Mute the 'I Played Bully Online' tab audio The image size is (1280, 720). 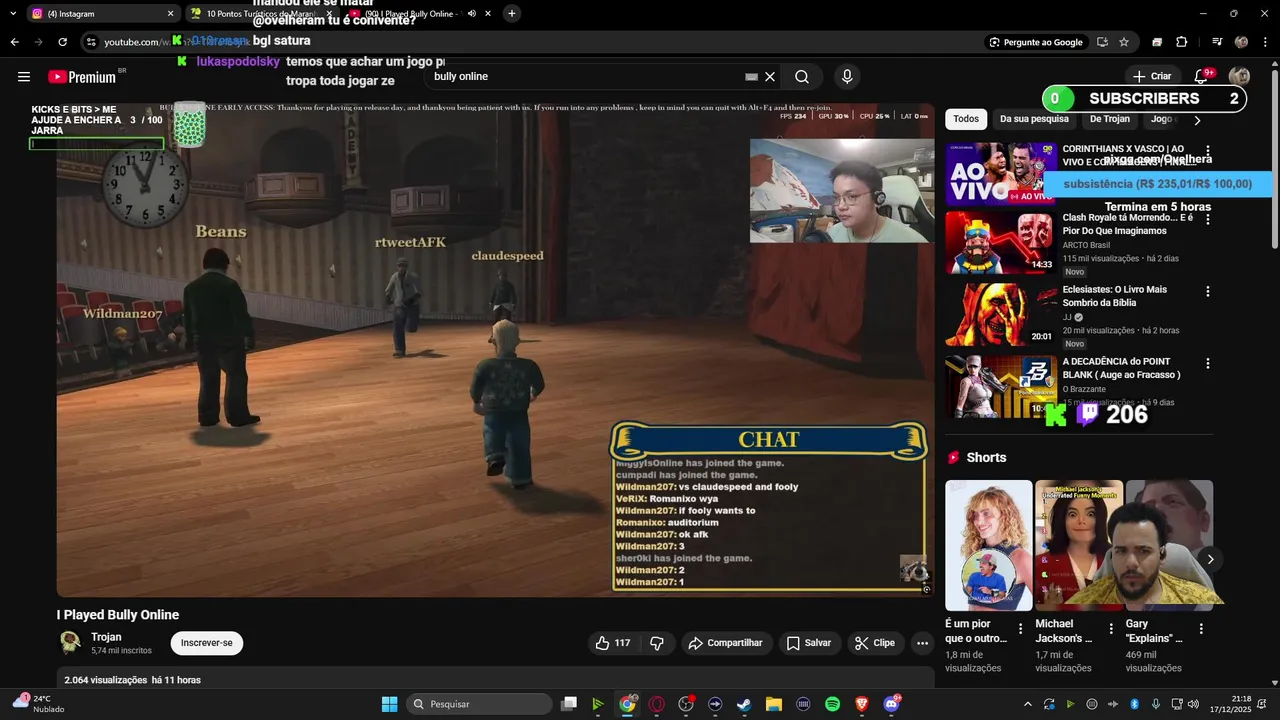471,13
